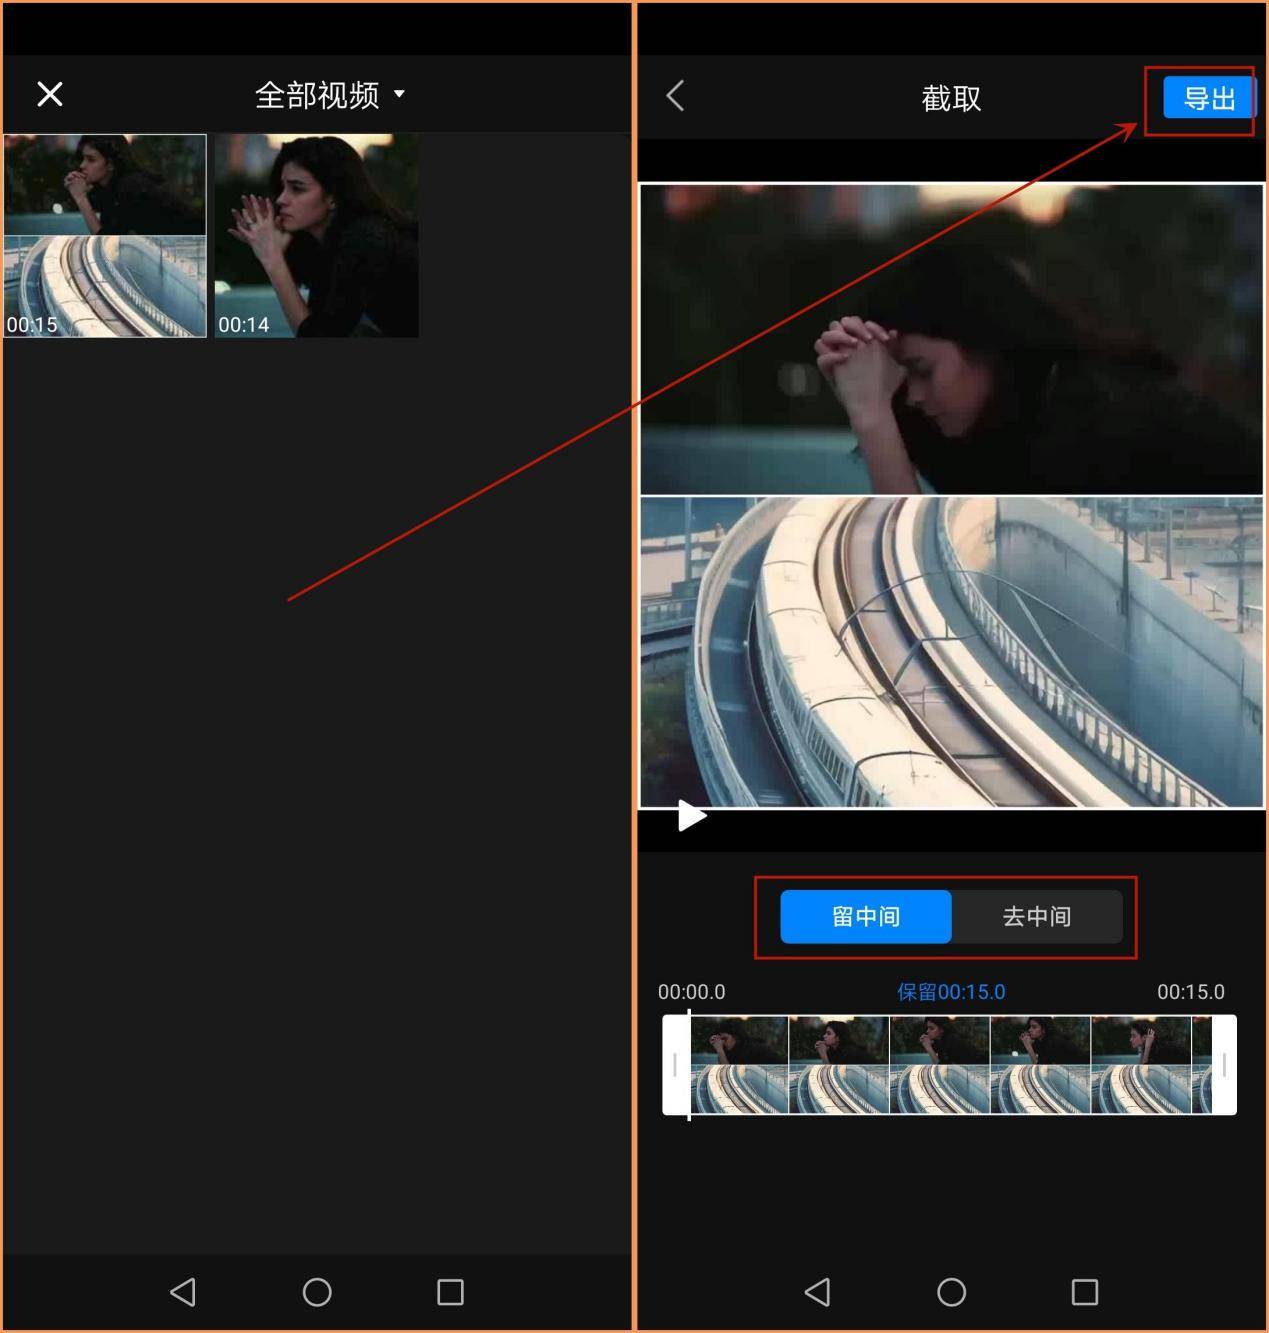Image resolution: width=1269 pixels, height=1333 pixels.
Task: Click the 00:00.0 start time label
Action: pos(691,992)
